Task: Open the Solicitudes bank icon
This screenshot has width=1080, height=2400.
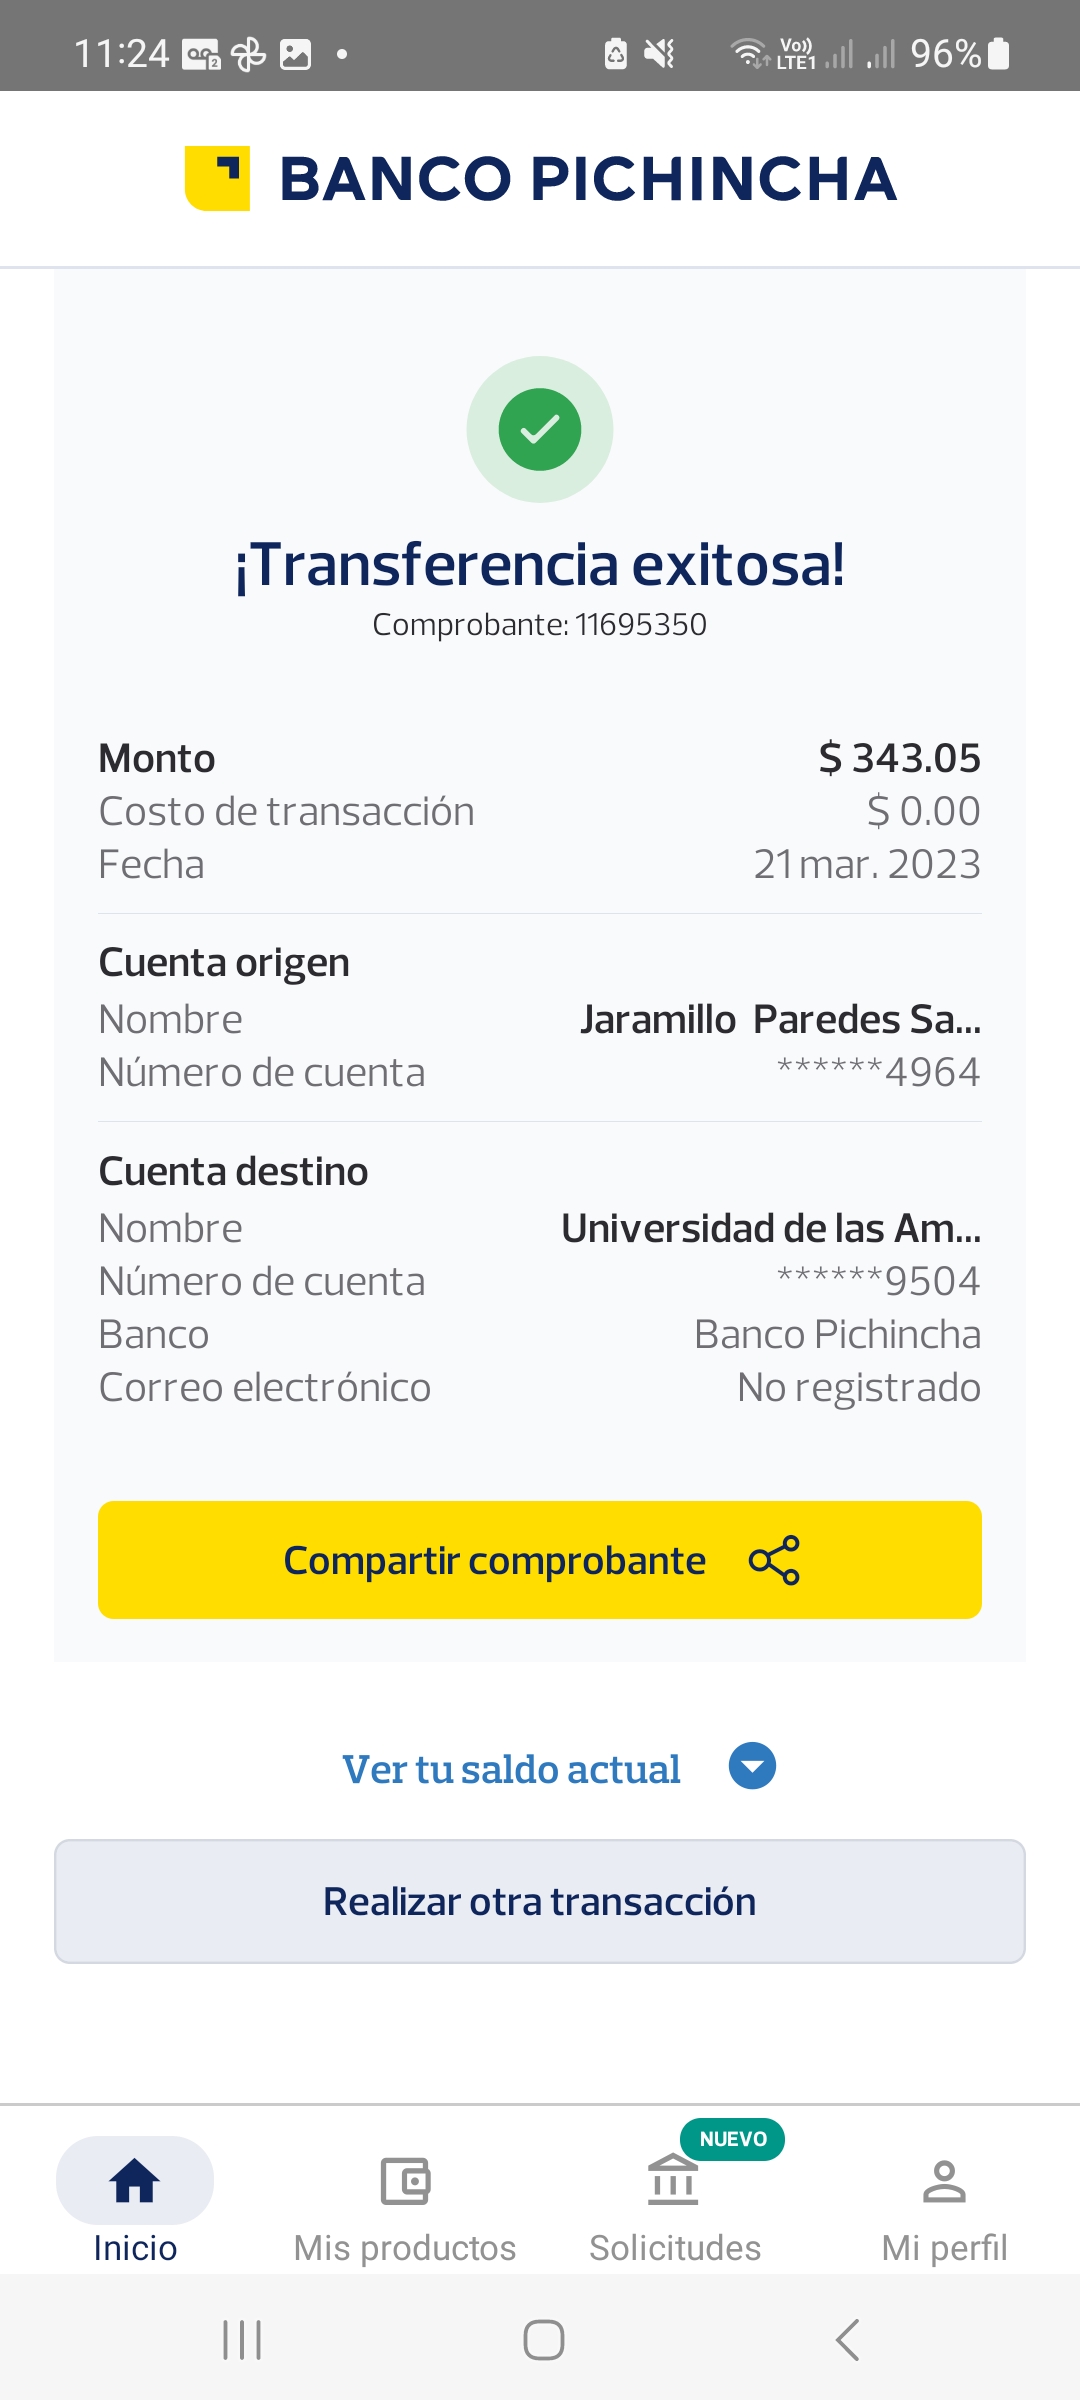Action: [x=673, y=2180]
